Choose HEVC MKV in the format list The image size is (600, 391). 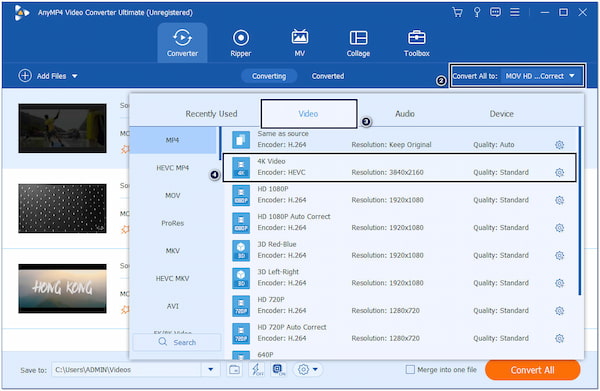coord(173,279)
